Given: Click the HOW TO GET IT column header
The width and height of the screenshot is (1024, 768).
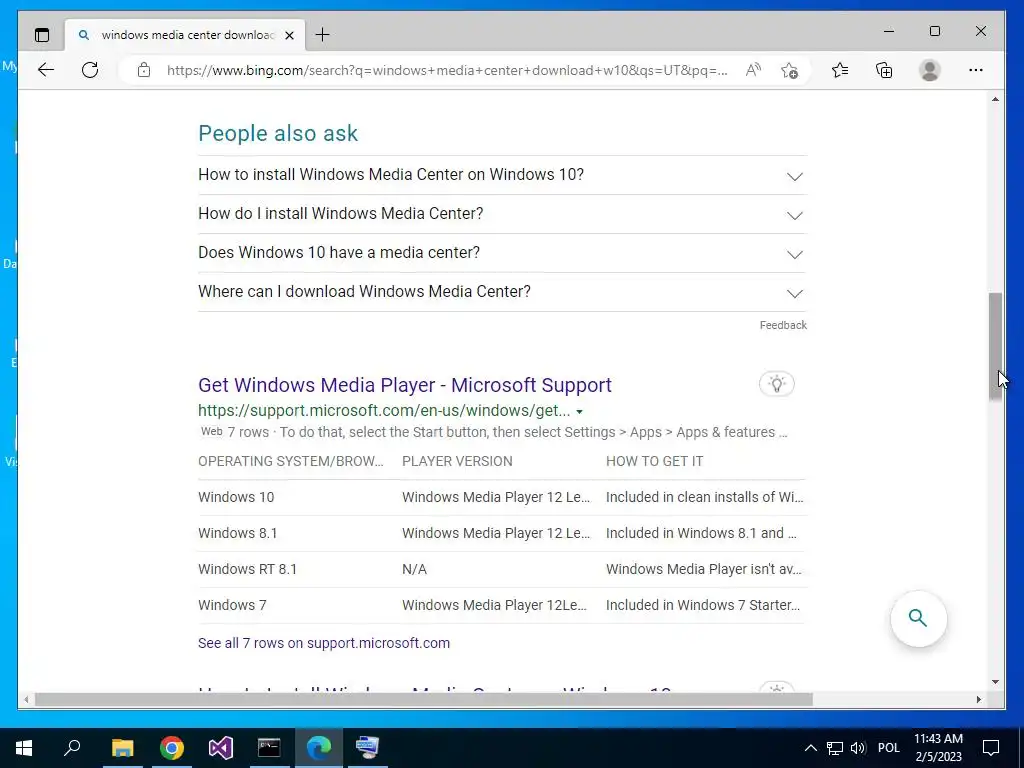Looking at the screenshot, I should pos(654,461).
